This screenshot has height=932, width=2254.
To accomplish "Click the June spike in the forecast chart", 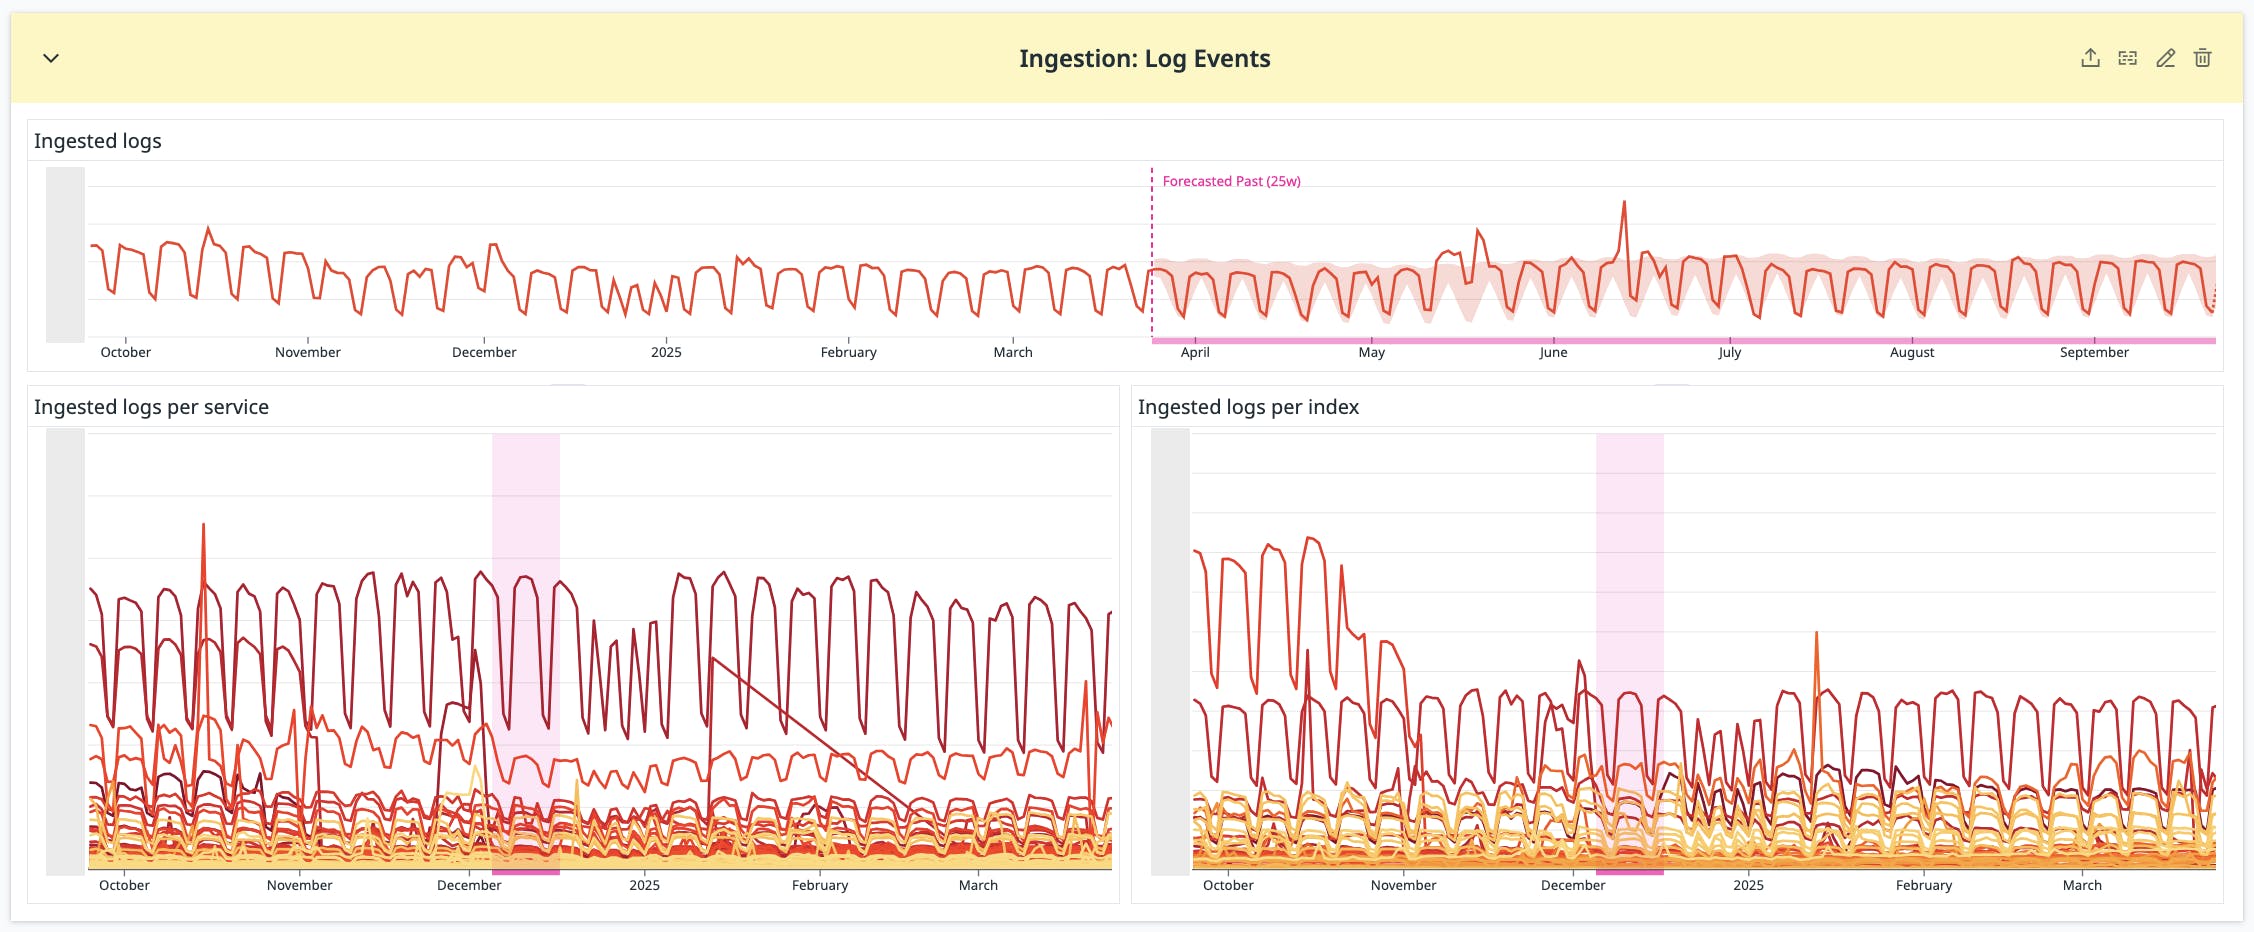I will (1622, 202).
